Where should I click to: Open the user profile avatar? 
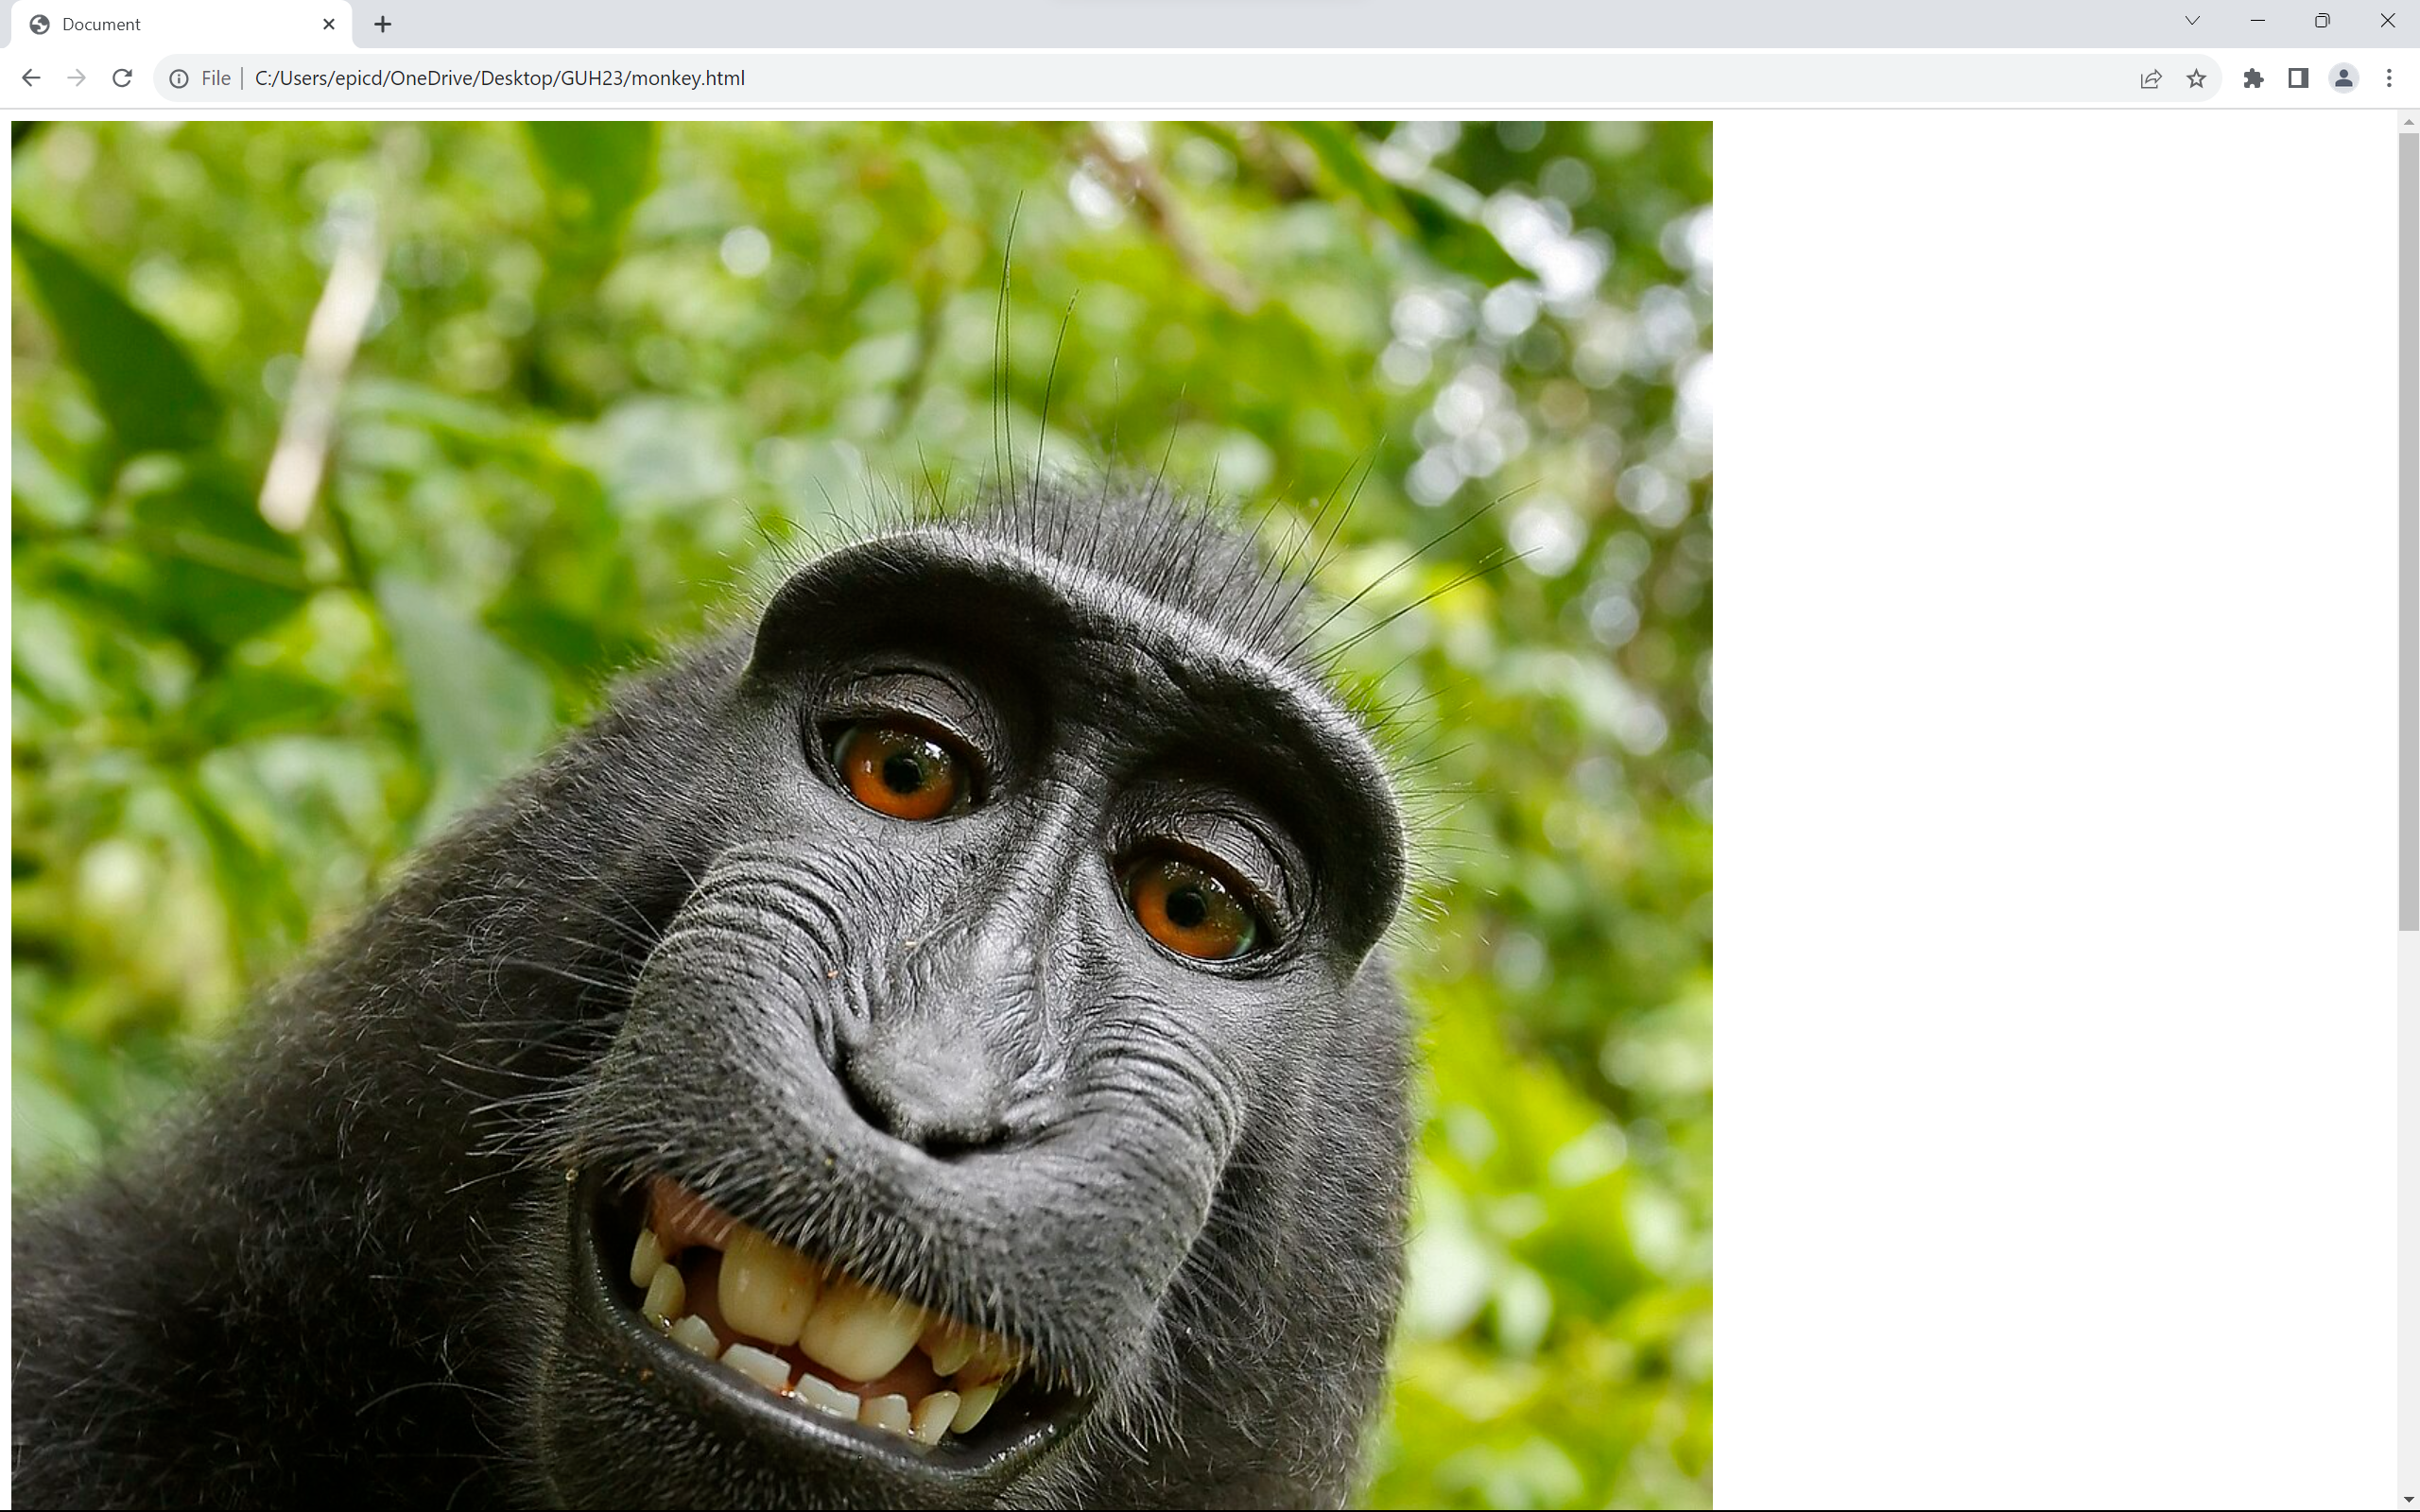(2343, 78)
